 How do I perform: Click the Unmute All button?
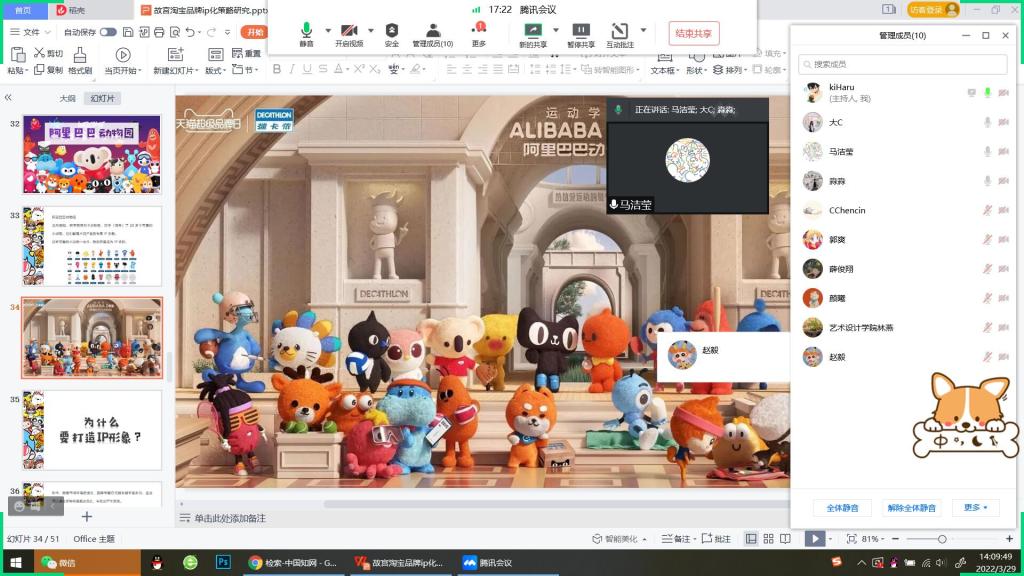point(912,507)
